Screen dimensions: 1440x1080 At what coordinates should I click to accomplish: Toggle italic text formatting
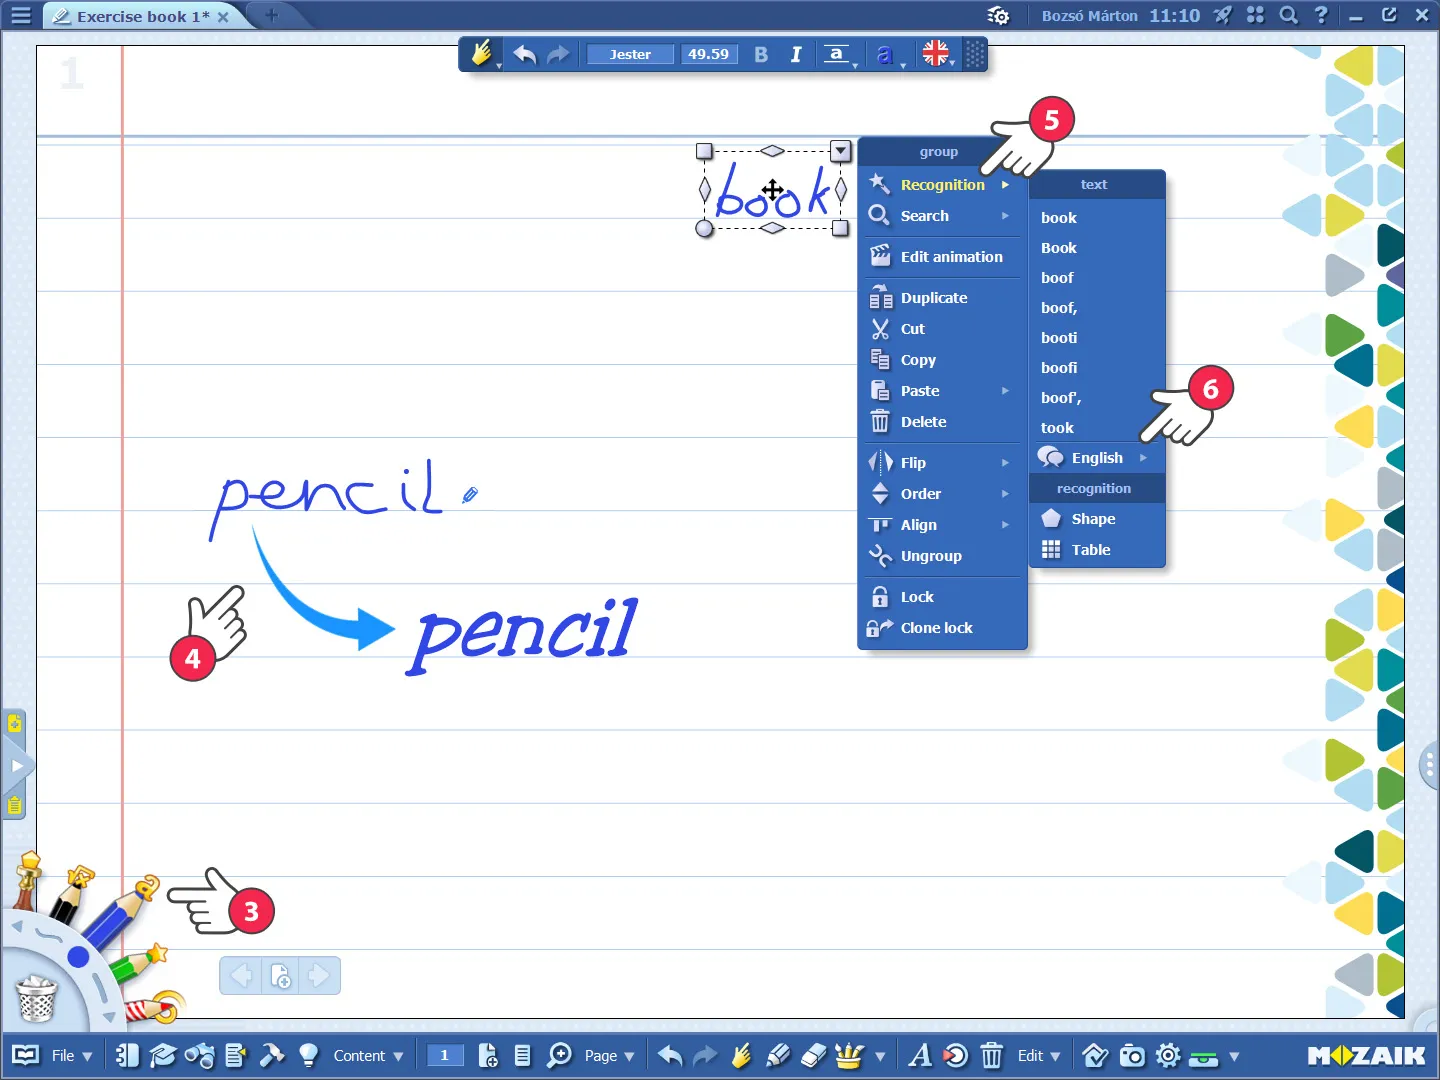point(796,55)
